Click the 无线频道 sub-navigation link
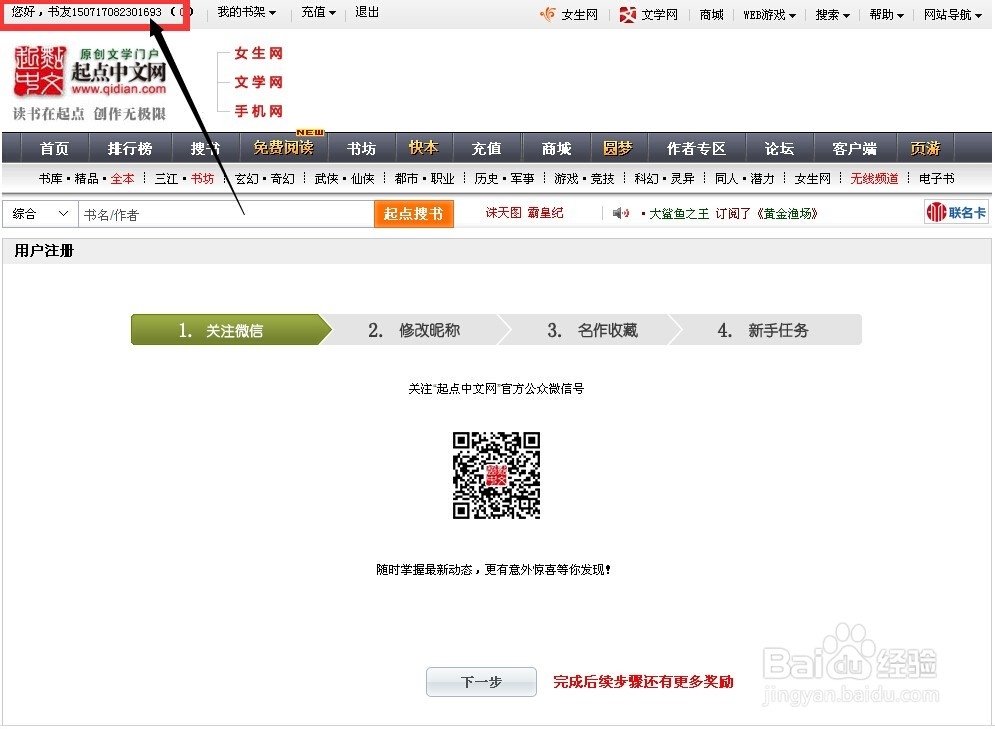995x729 pixels. click(x=874, y=179)
